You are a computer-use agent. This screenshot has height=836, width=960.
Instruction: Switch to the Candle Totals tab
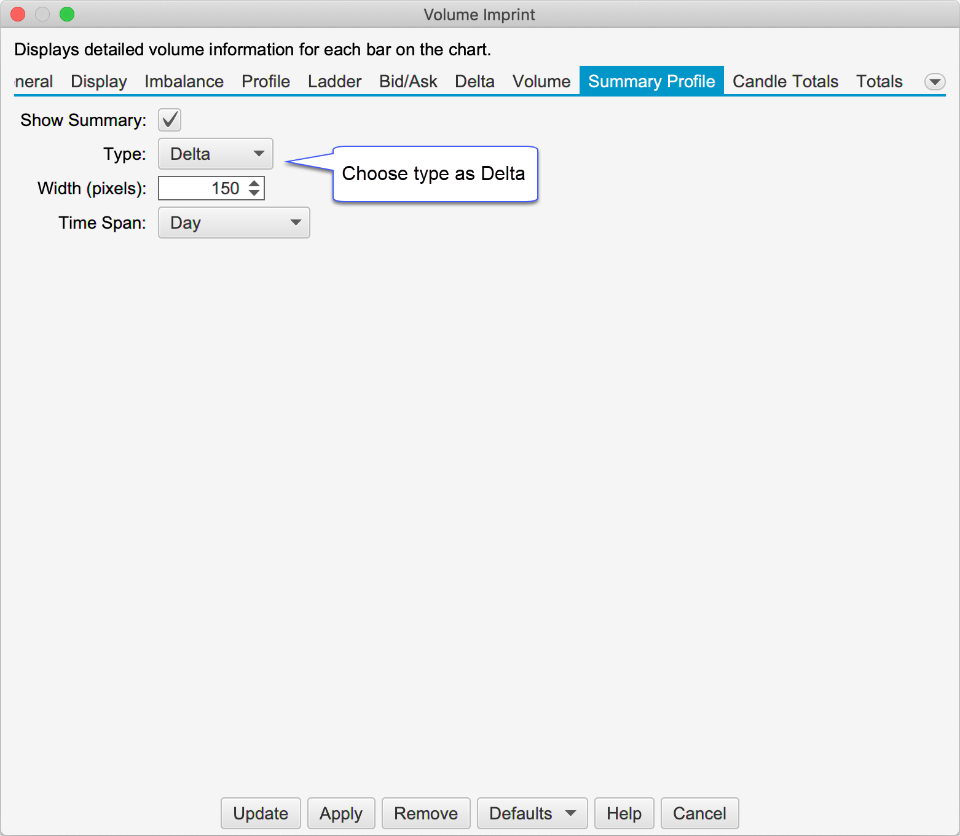pyautogui.click(x=785, y=82)
